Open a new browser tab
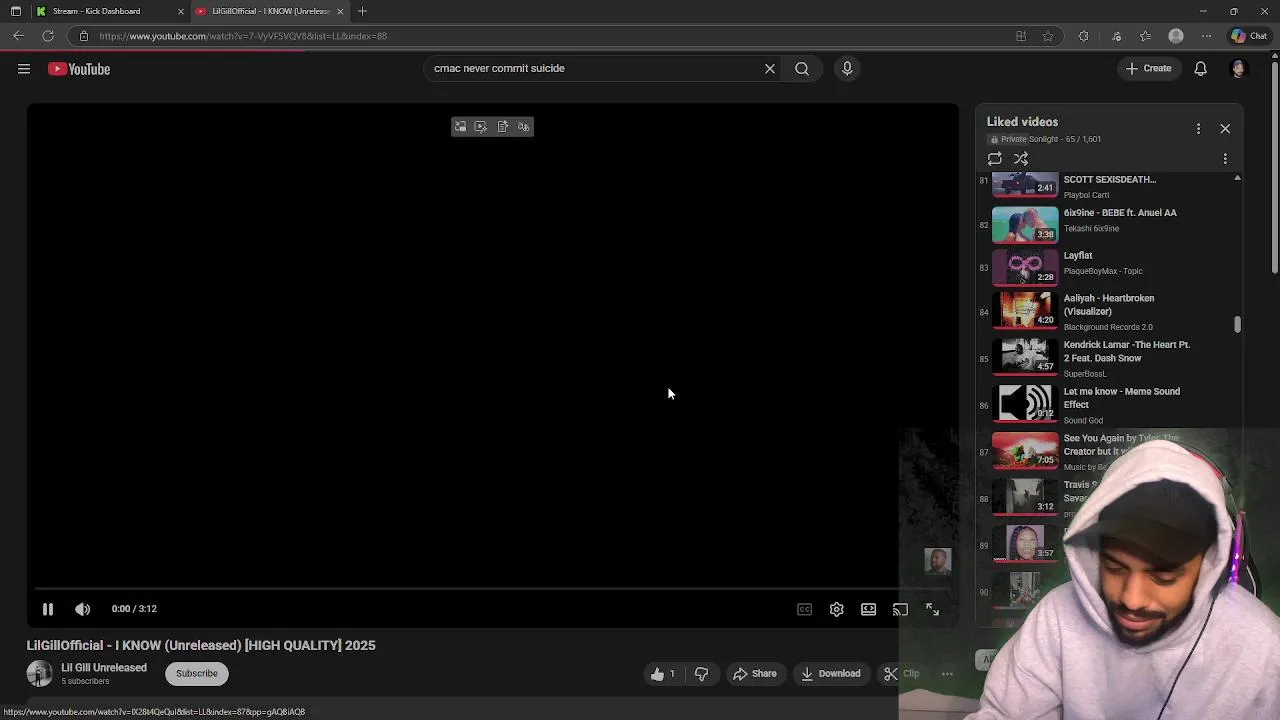Viewport: 1280px width, 720px height. 362,11
